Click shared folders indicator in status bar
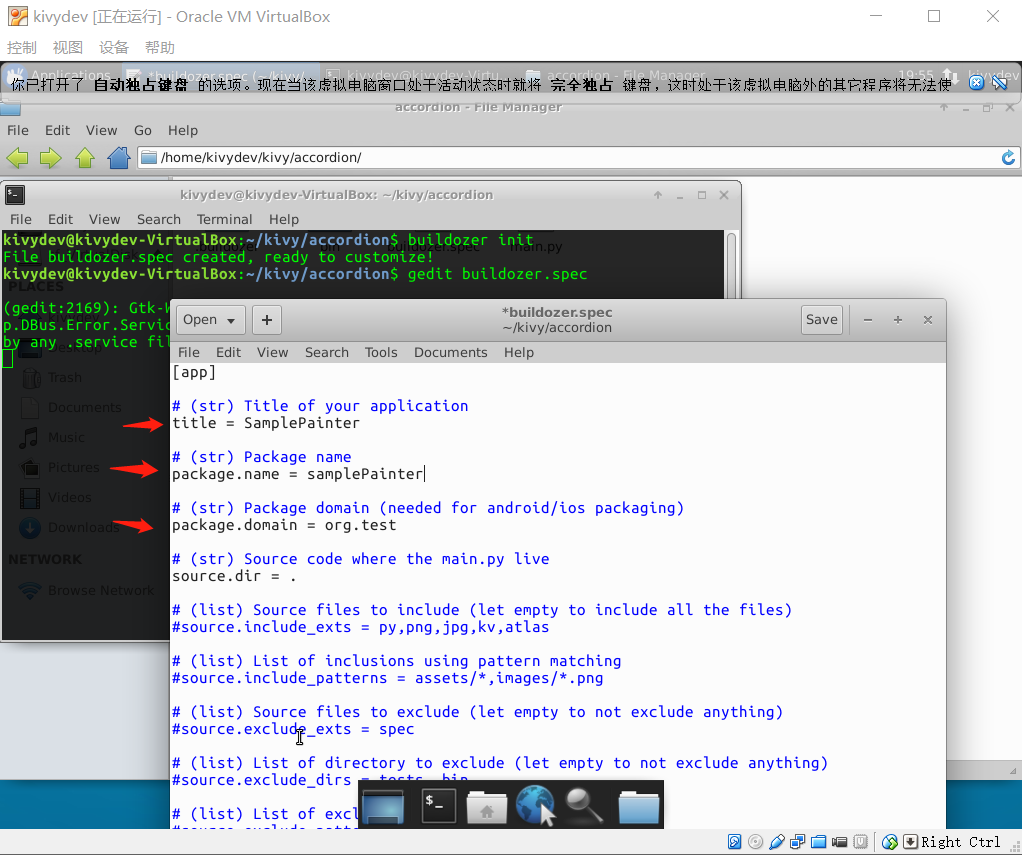 (819, 842)
